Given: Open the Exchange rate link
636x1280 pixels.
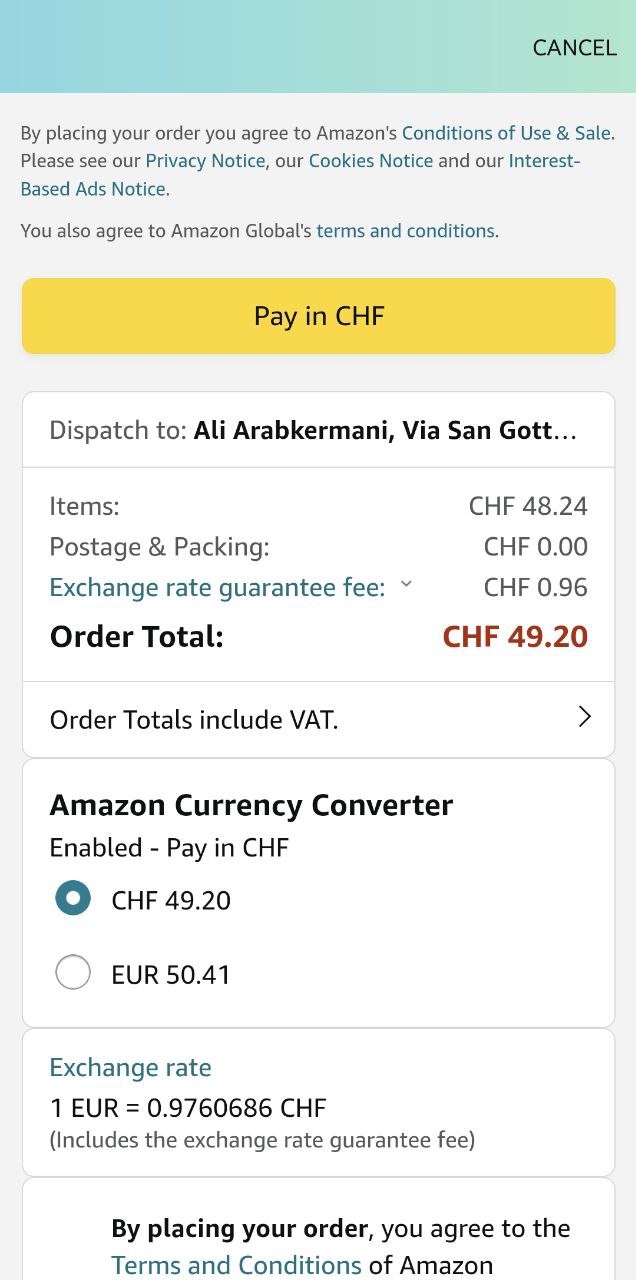Looking at the screenshot, I should tap(130, 1068).
